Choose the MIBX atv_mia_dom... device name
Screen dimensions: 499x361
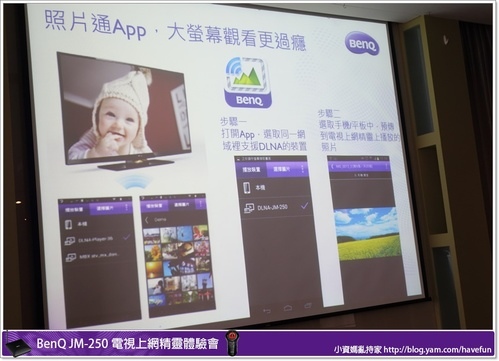click(99, 256)
